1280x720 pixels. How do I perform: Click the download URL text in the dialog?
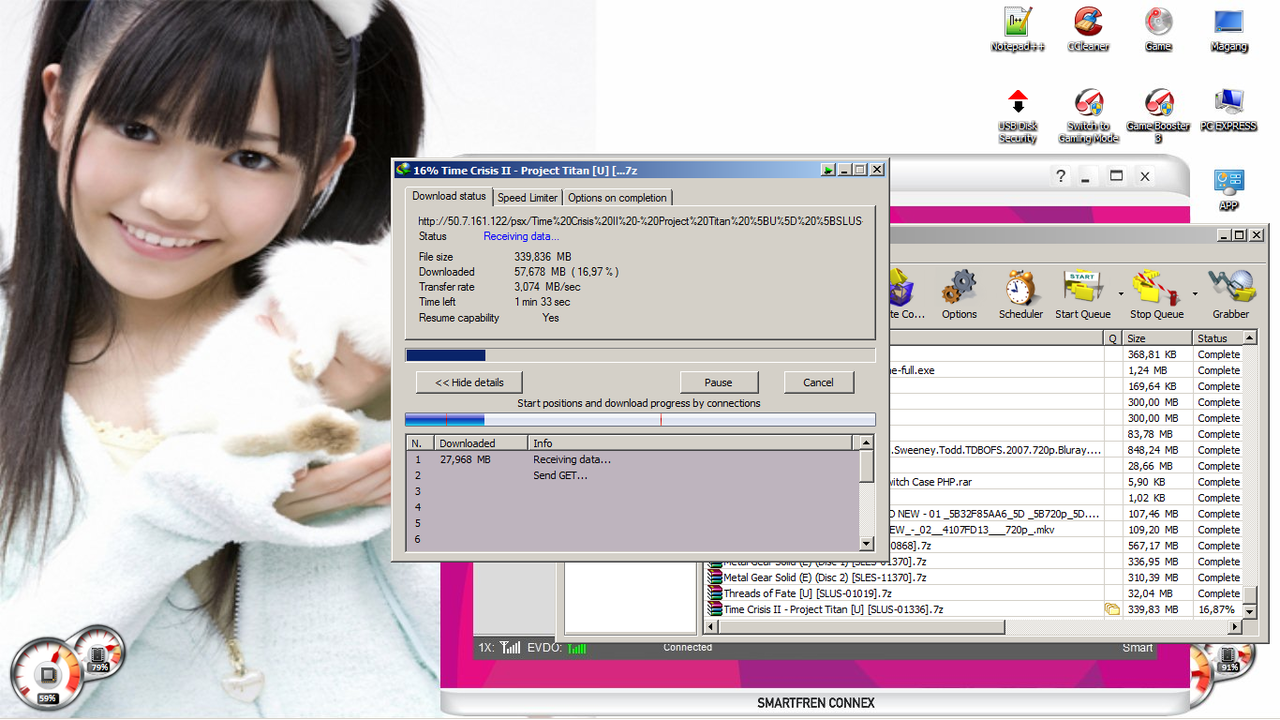640,220
